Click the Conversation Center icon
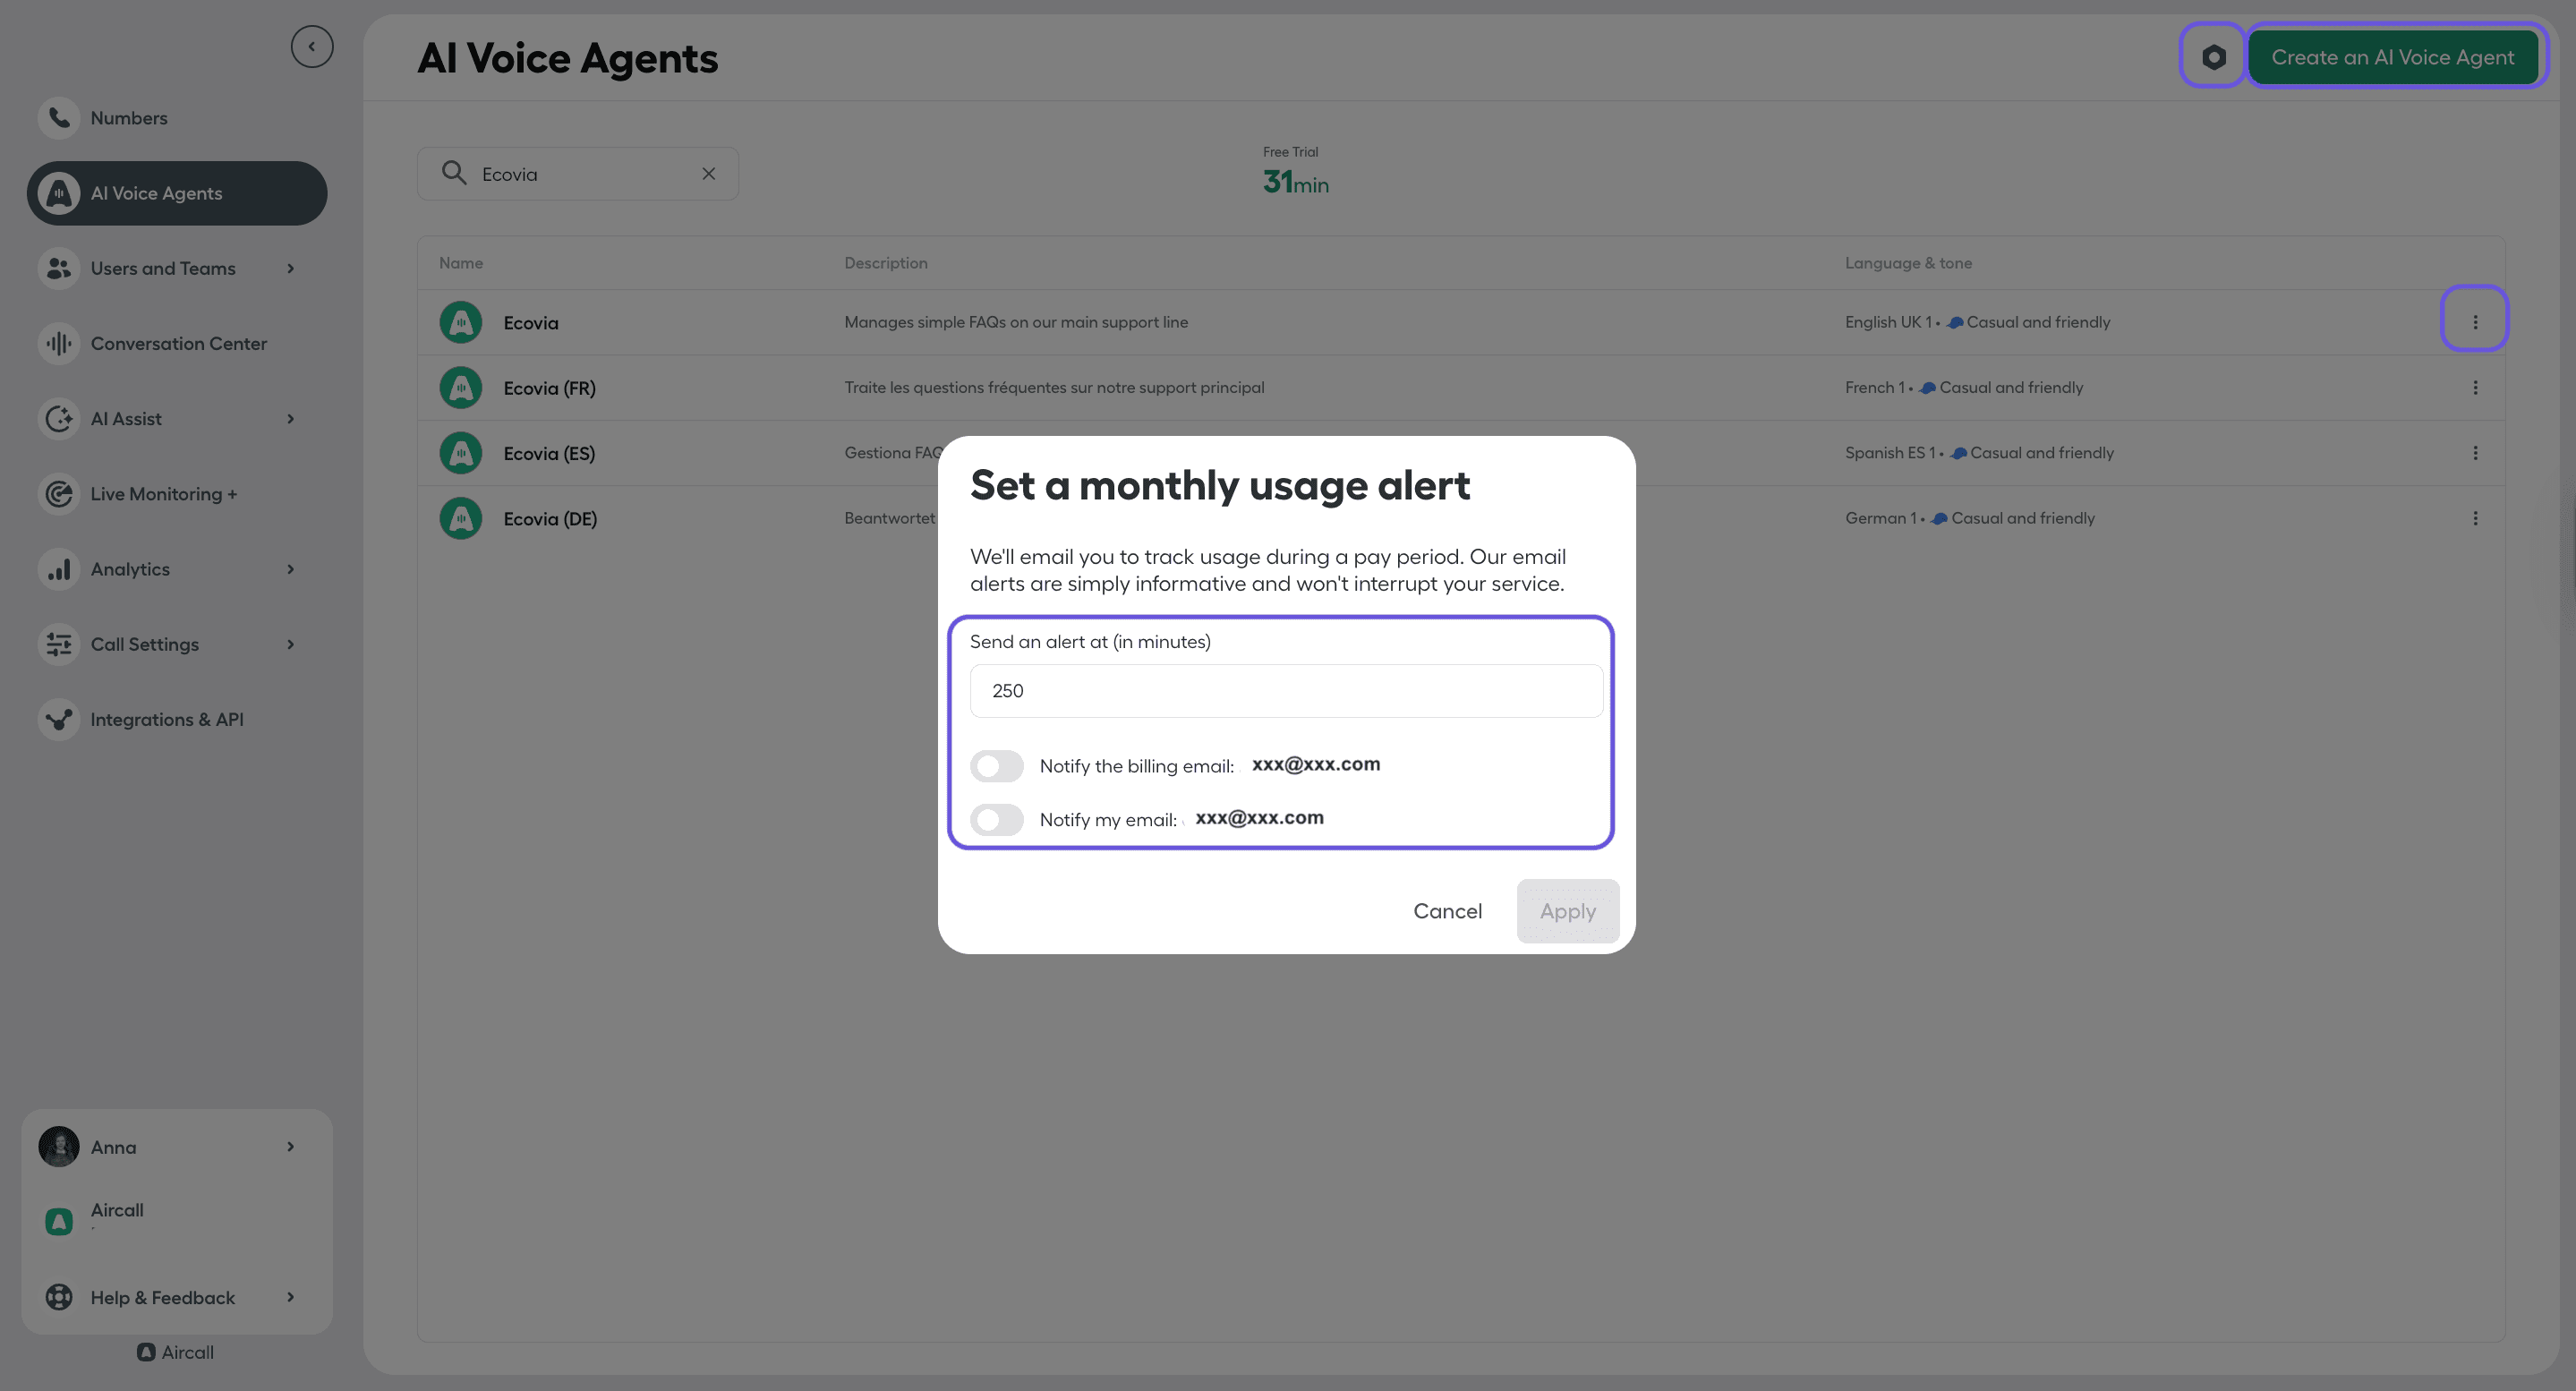 58,343
